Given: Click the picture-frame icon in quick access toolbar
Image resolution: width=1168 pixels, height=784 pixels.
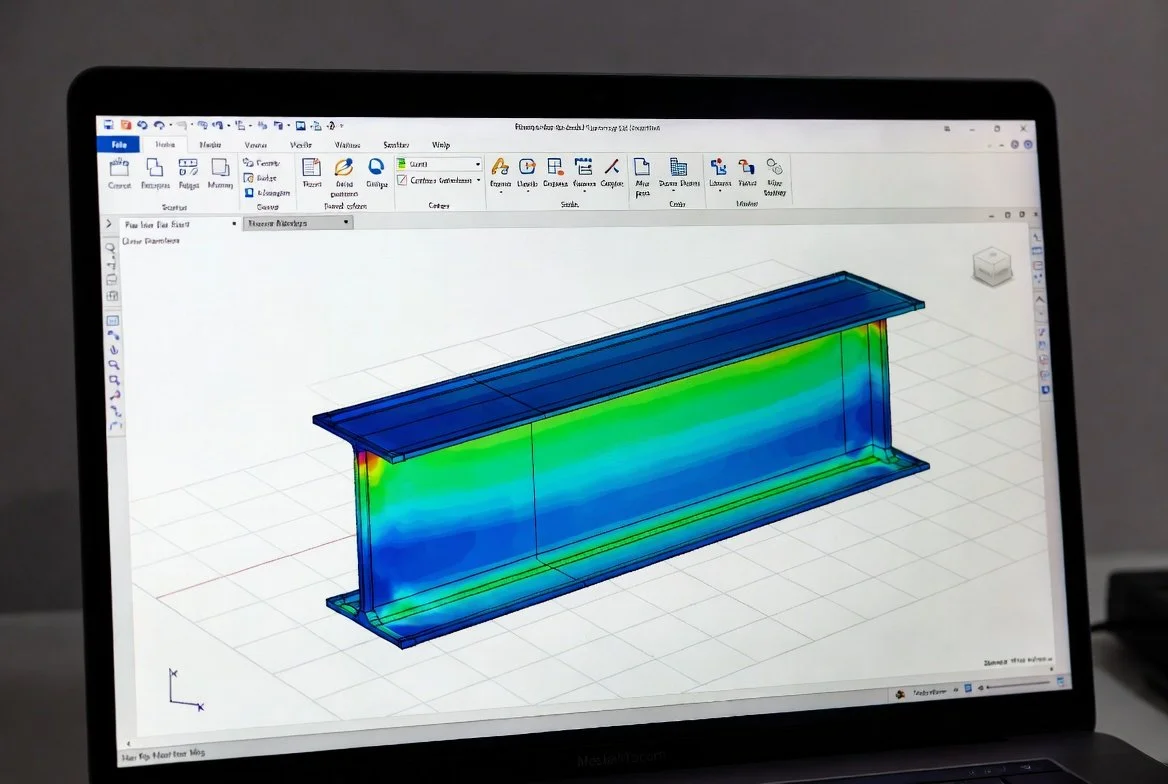Looking at the screenshot, I should [x=300, y=126].
